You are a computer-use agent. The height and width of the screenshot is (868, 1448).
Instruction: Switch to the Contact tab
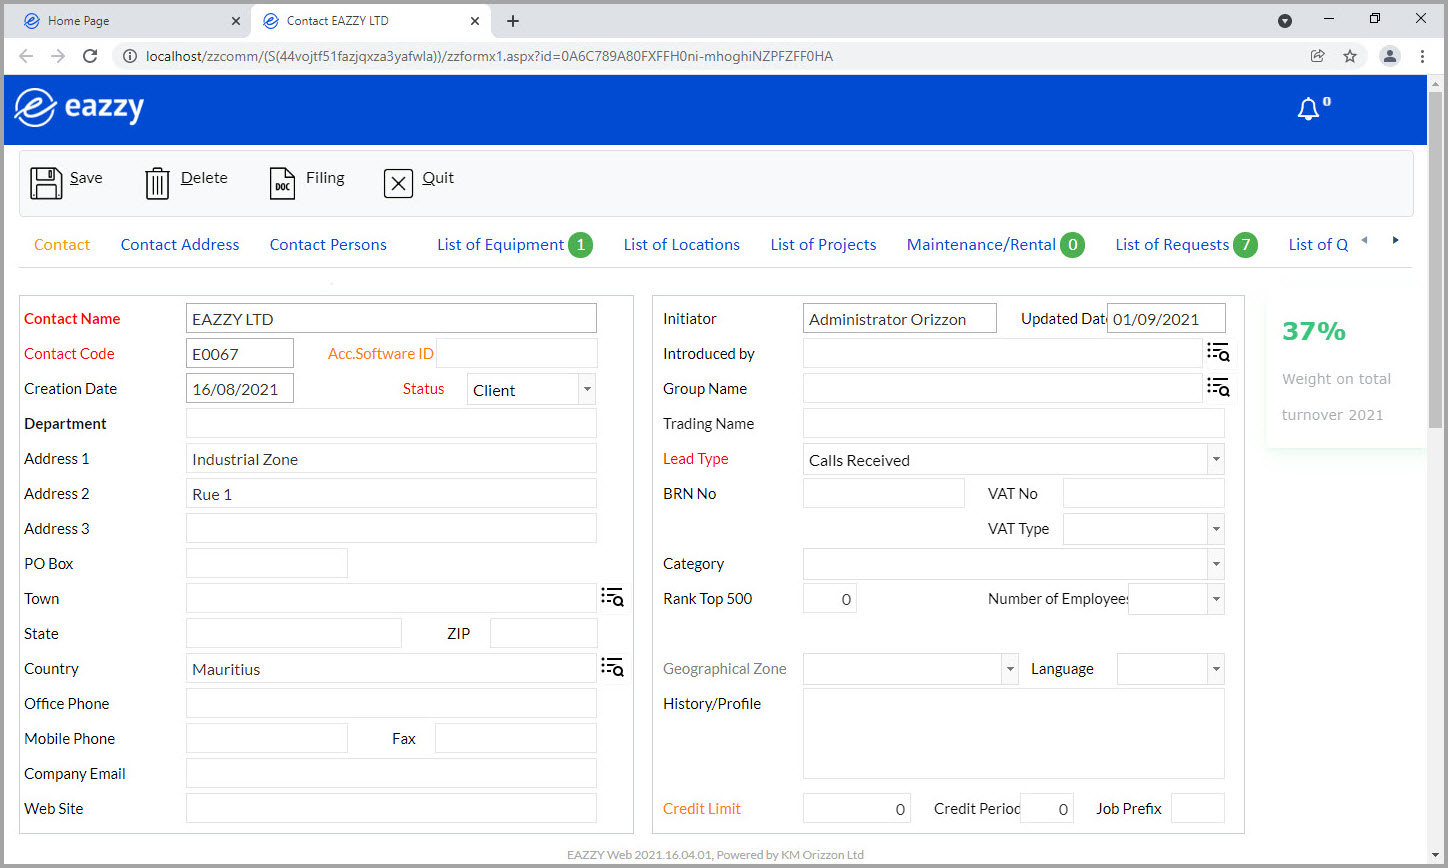coord(62,245)
